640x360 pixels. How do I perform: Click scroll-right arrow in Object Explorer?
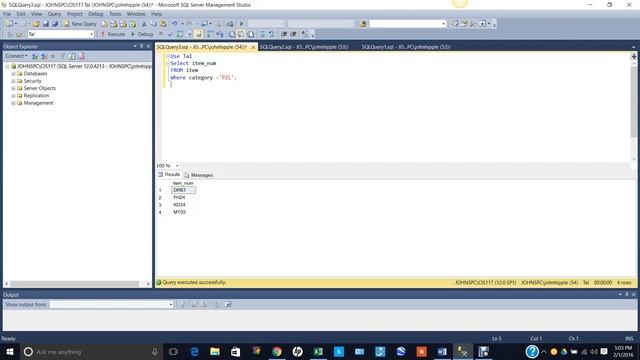click(148, 284)
